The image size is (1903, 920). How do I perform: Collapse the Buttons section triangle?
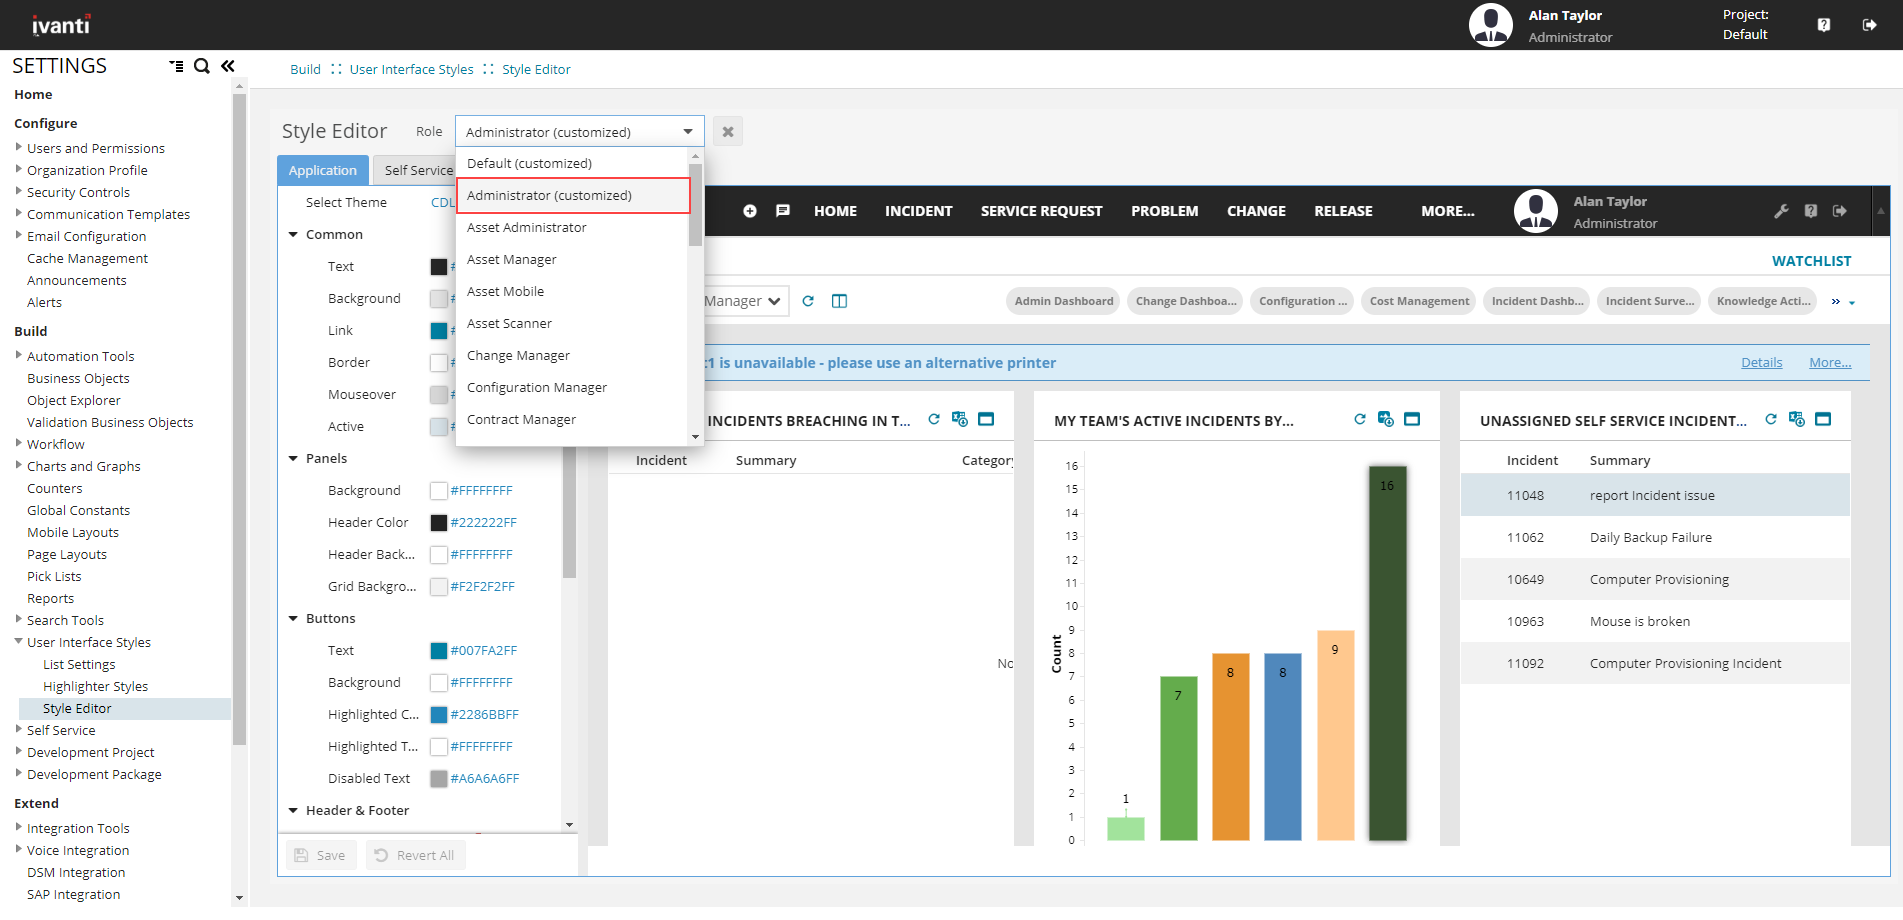click(294, 619)
